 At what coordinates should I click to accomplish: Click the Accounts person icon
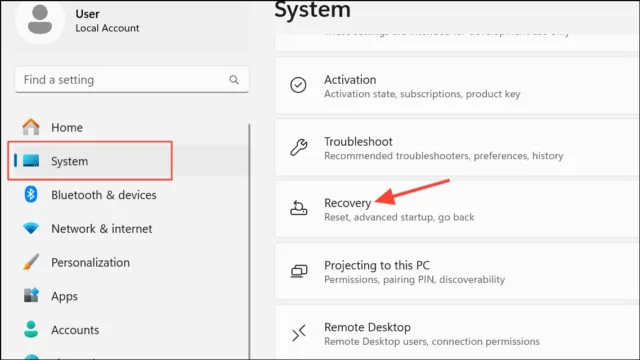click(31, 329)
